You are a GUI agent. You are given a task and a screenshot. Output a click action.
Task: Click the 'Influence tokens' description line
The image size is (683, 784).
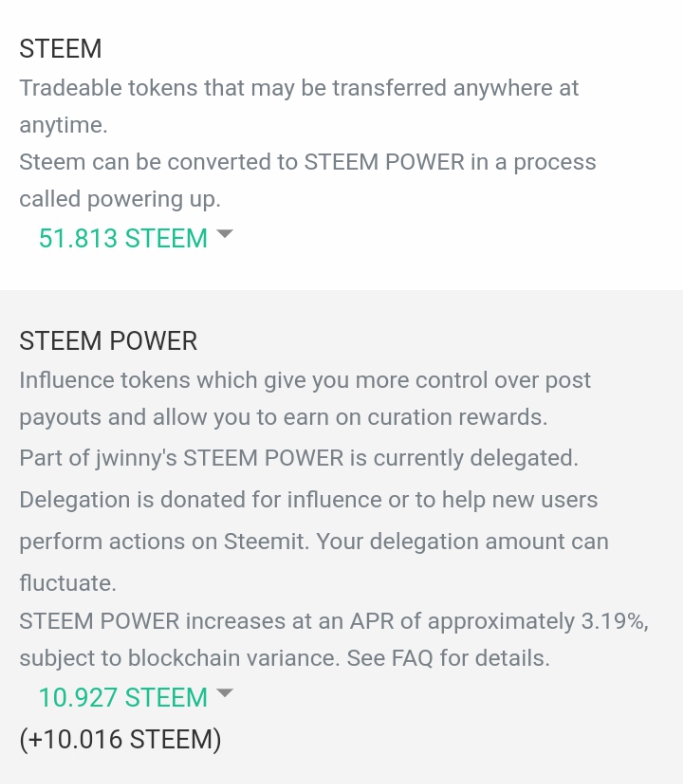click(x=305, y=380)
